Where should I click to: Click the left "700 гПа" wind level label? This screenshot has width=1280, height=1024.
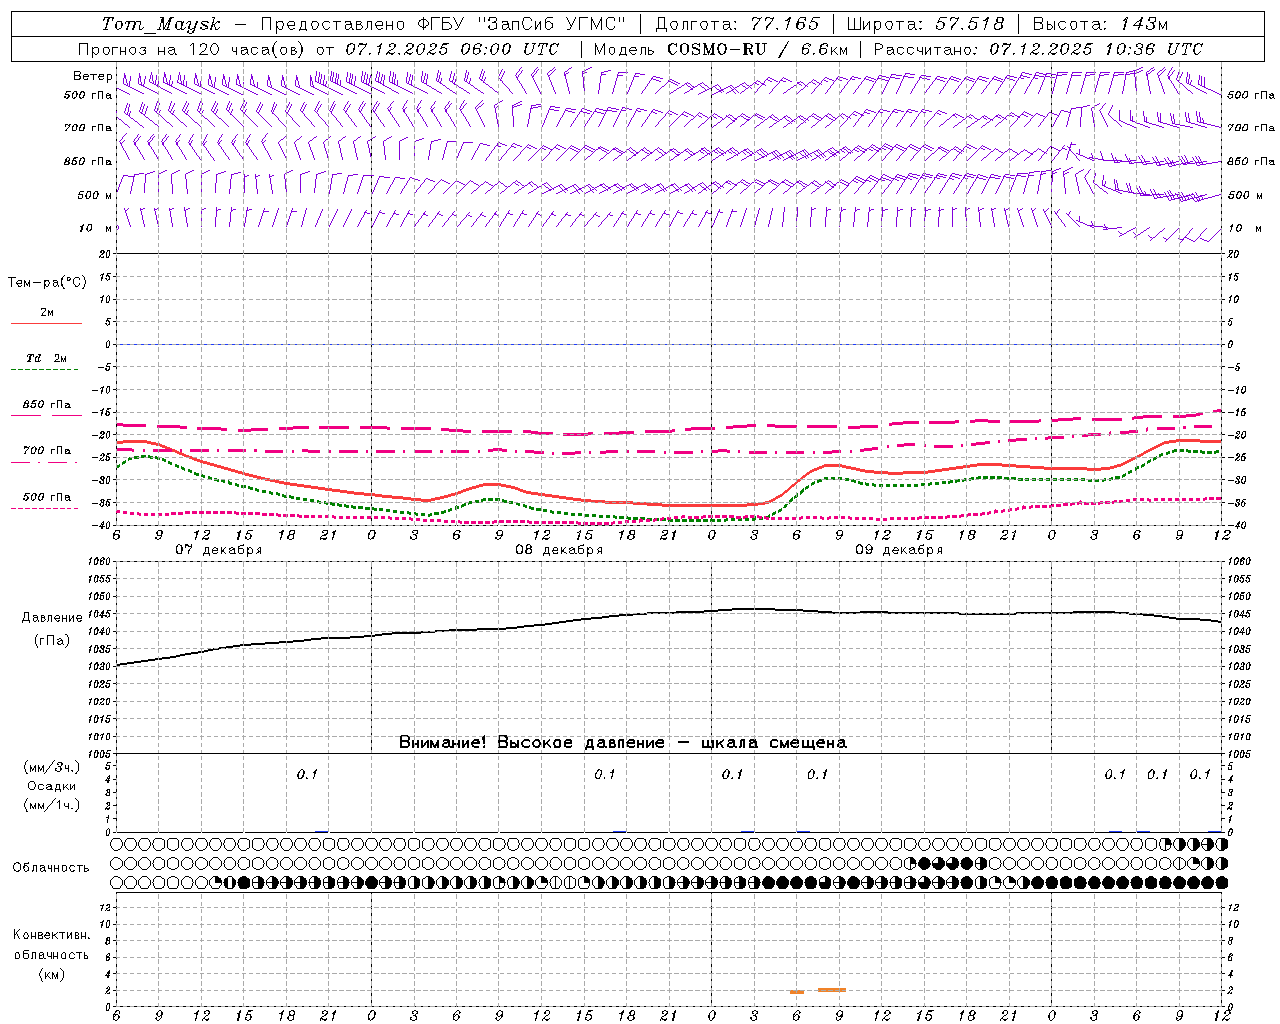tap(88, 128)
